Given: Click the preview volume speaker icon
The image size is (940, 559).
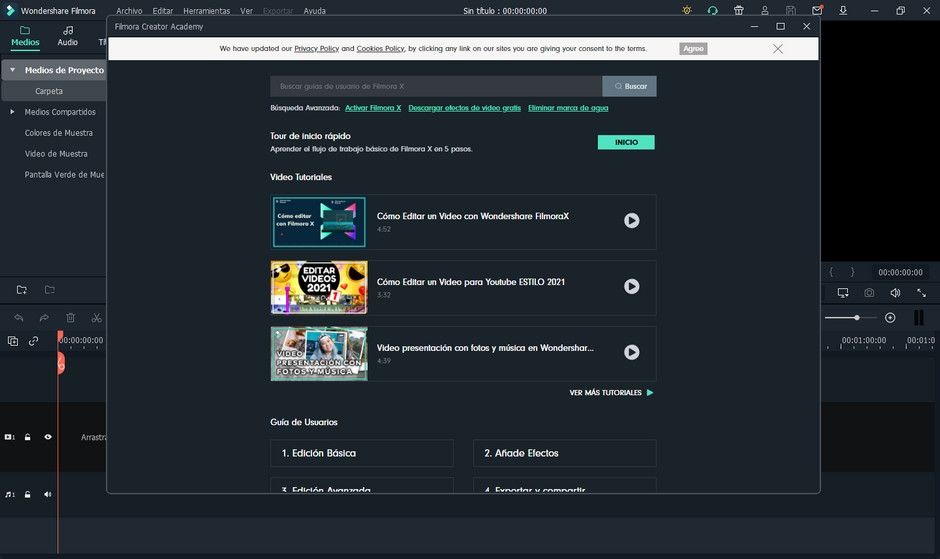Looking at the screenshot, I should coord(895,293).
